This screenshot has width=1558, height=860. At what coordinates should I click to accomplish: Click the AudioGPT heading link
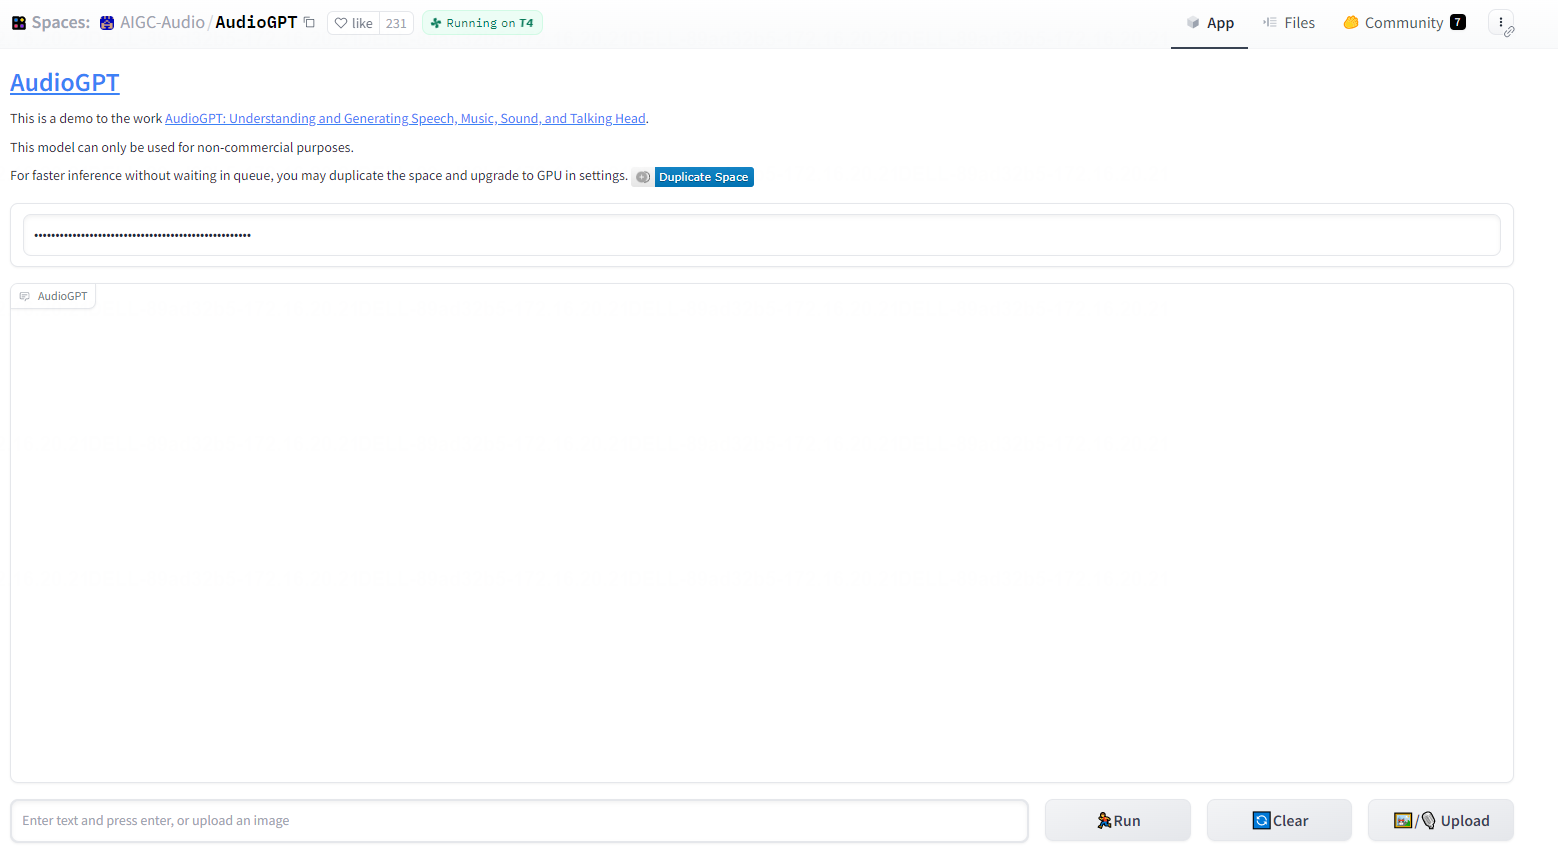(x=65, y=83)
